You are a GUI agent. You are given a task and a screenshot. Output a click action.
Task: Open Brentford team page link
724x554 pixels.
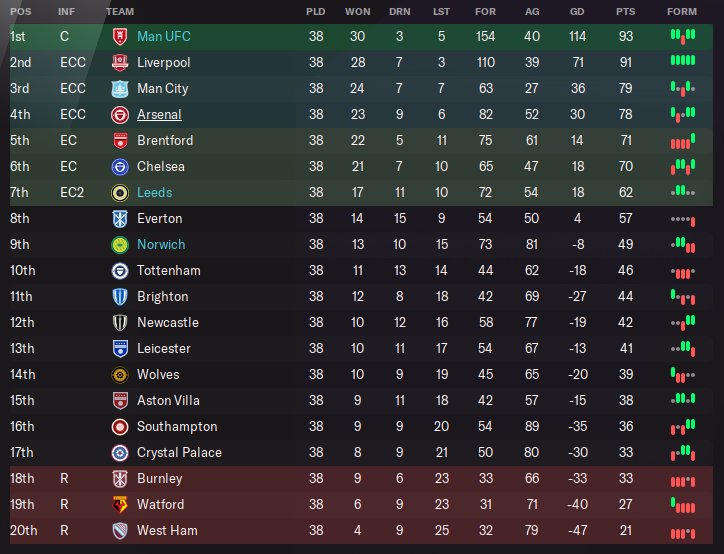pos(165,140)
